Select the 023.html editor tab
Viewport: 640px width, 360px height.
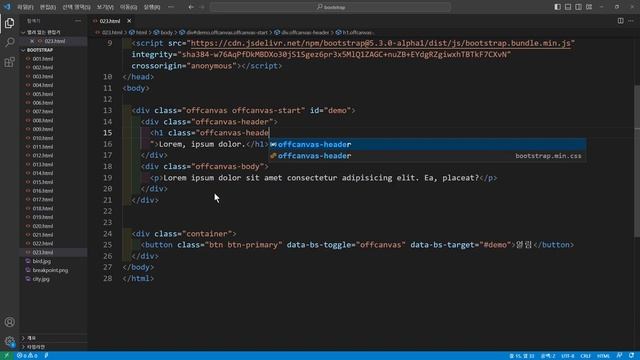pos(110,21)
